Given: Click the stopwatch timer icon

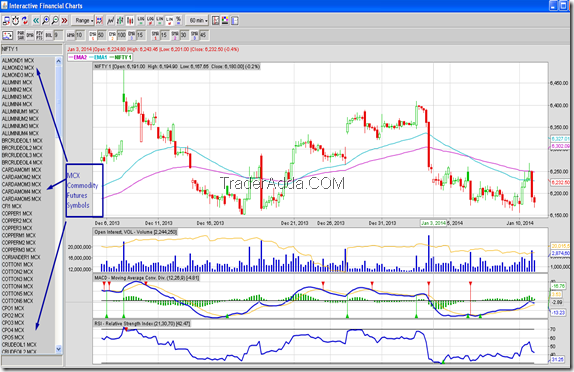Looking at the screenshot, I should [15, 21].
